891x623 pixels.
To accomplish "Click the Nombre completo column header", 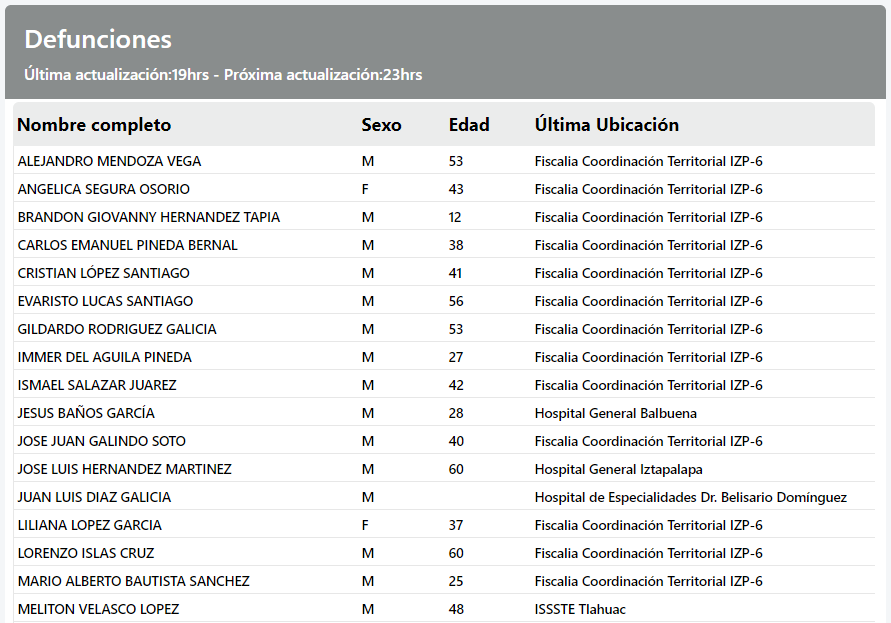I will 94,125.
